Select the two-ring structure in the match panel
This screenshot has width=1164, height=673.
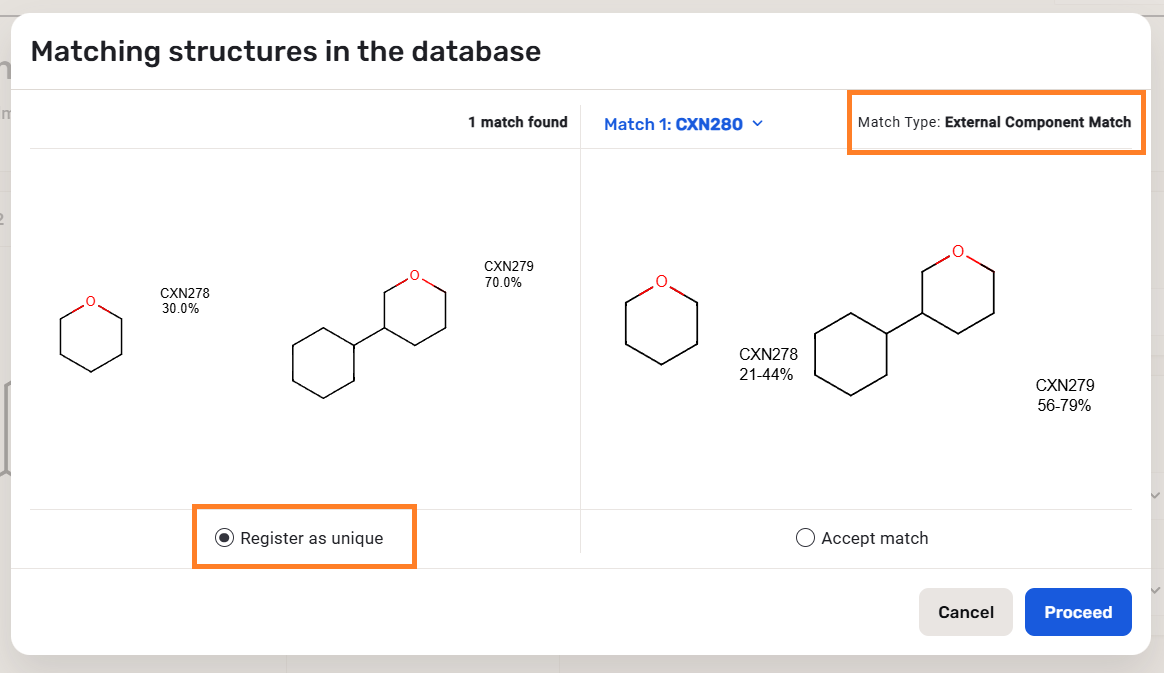tap(905, 320)
